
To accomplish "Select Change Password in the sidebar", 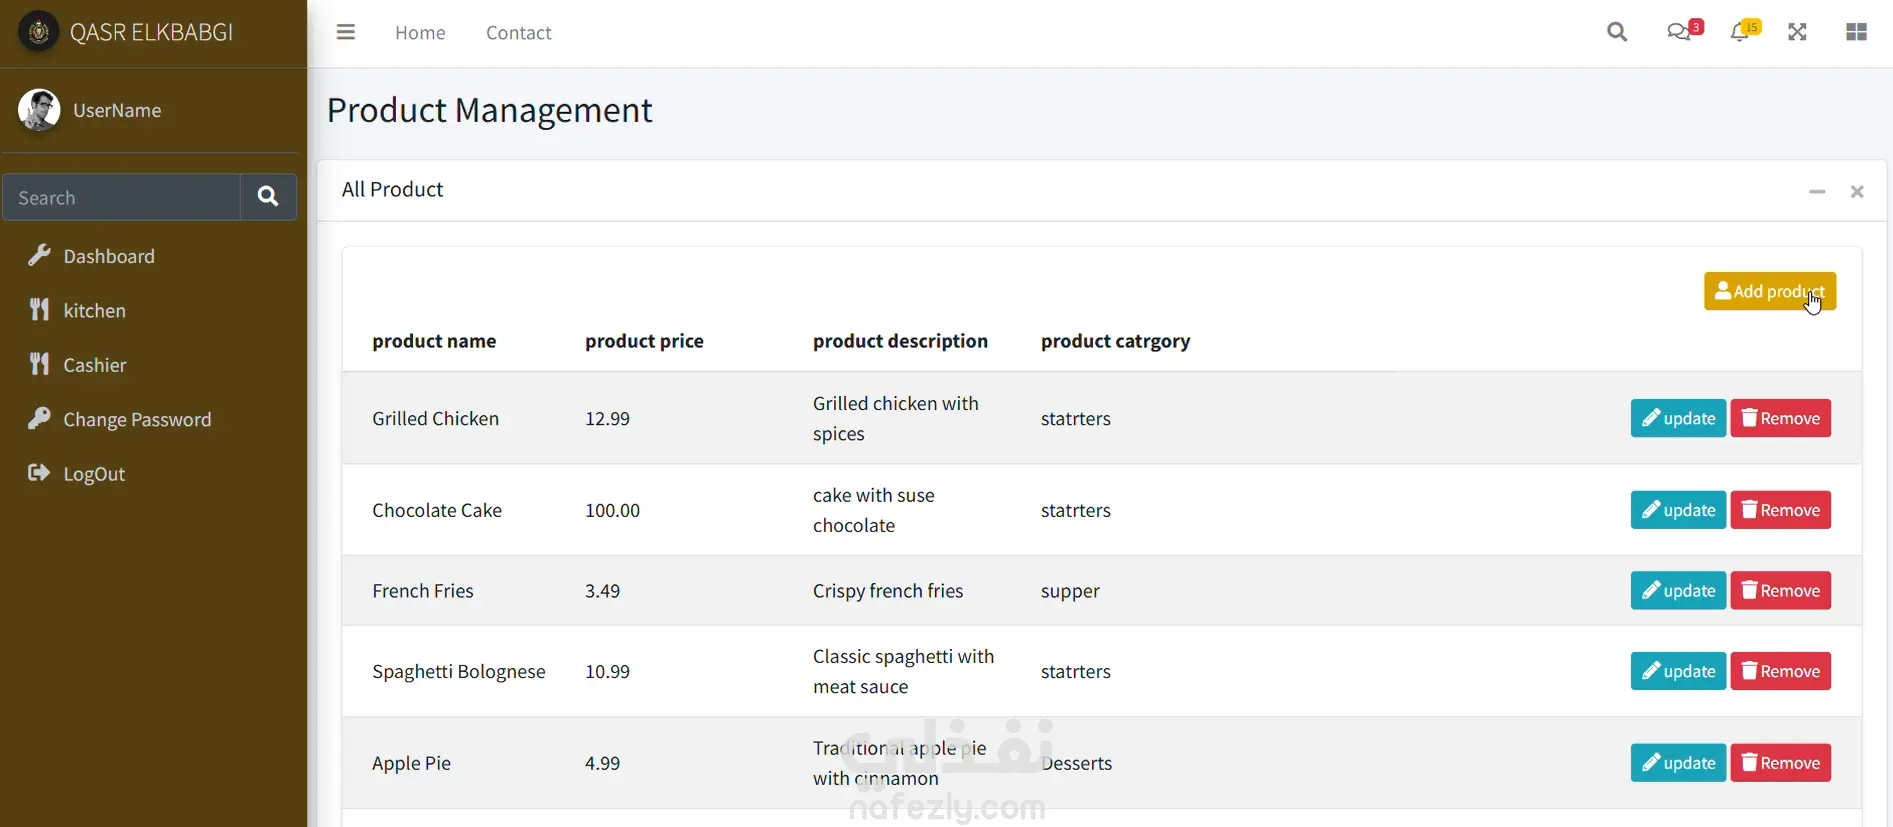I will tap(137, 420).
